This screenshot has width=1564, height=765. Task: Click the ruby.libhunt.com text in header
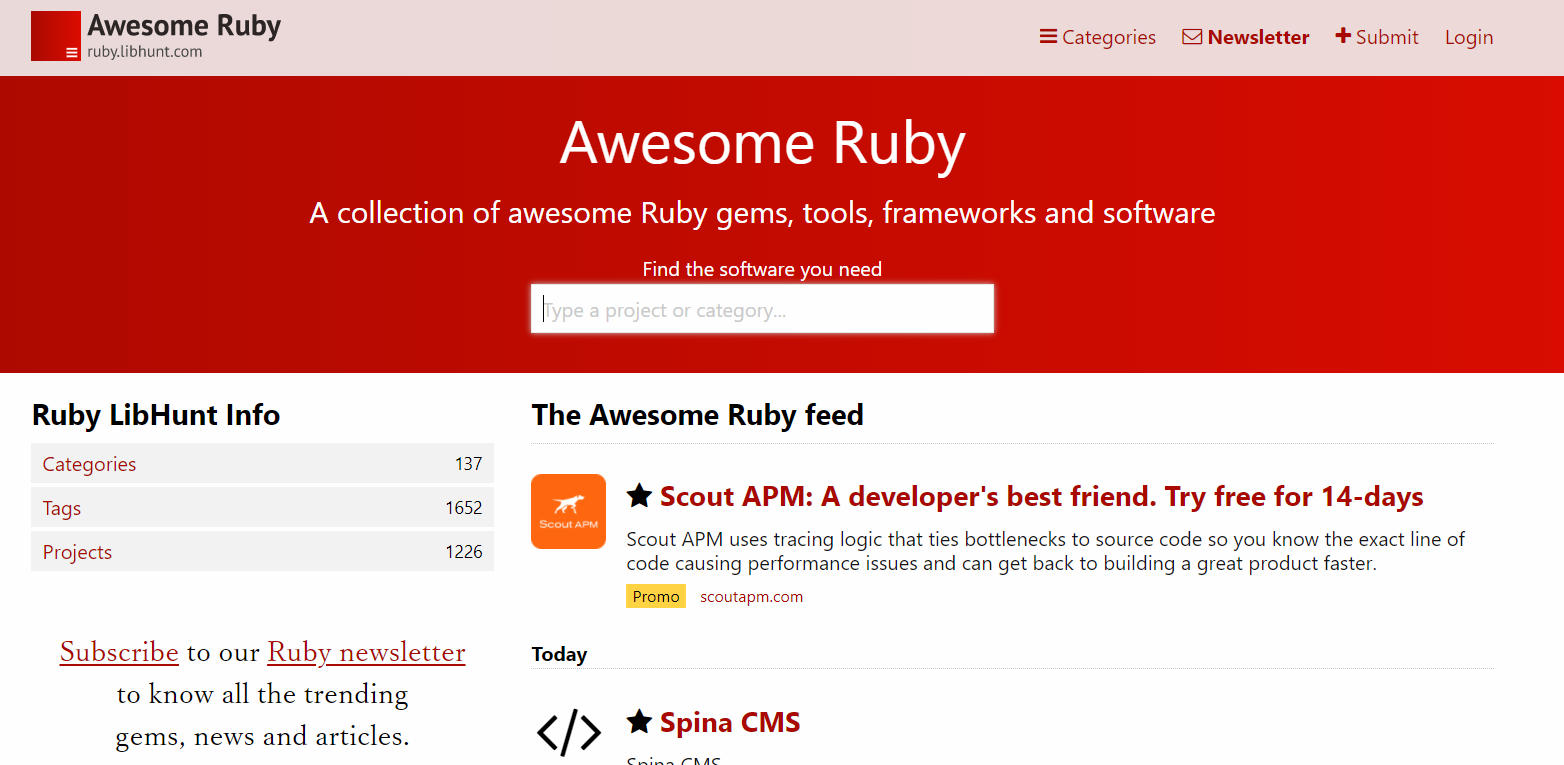pos(144,52)
